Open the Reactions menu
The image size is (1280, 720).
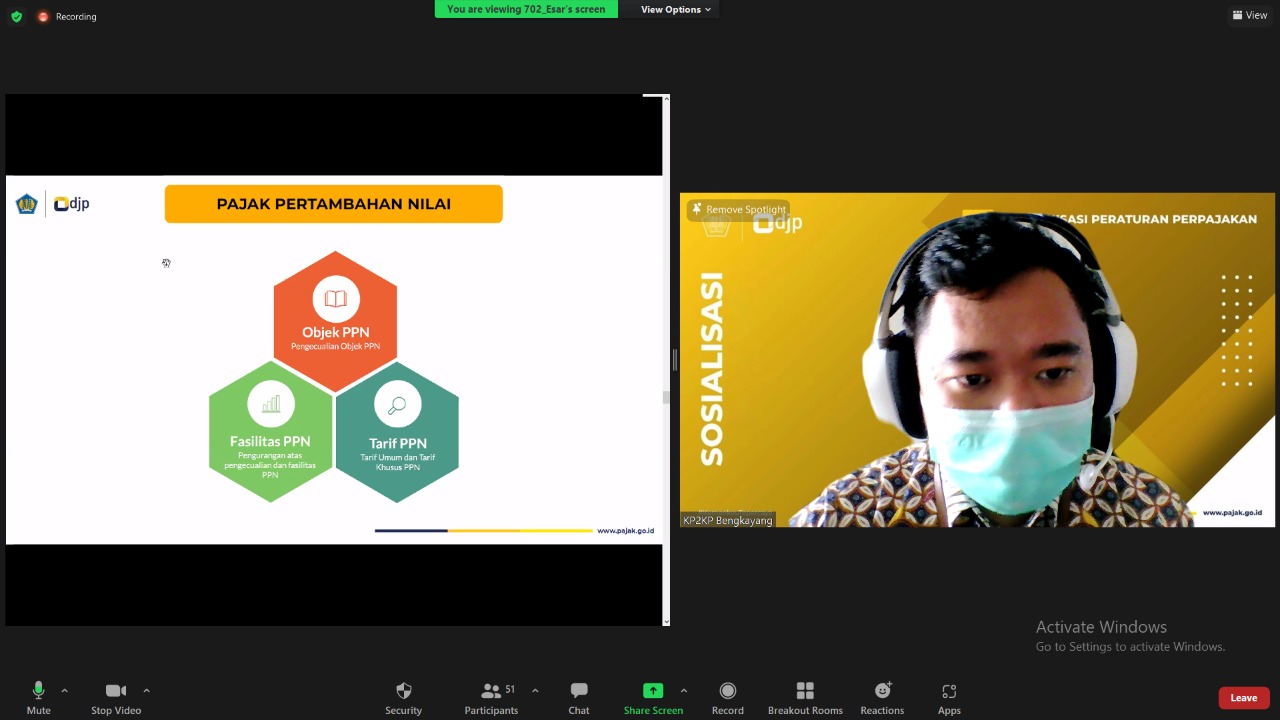coord(882,691)
